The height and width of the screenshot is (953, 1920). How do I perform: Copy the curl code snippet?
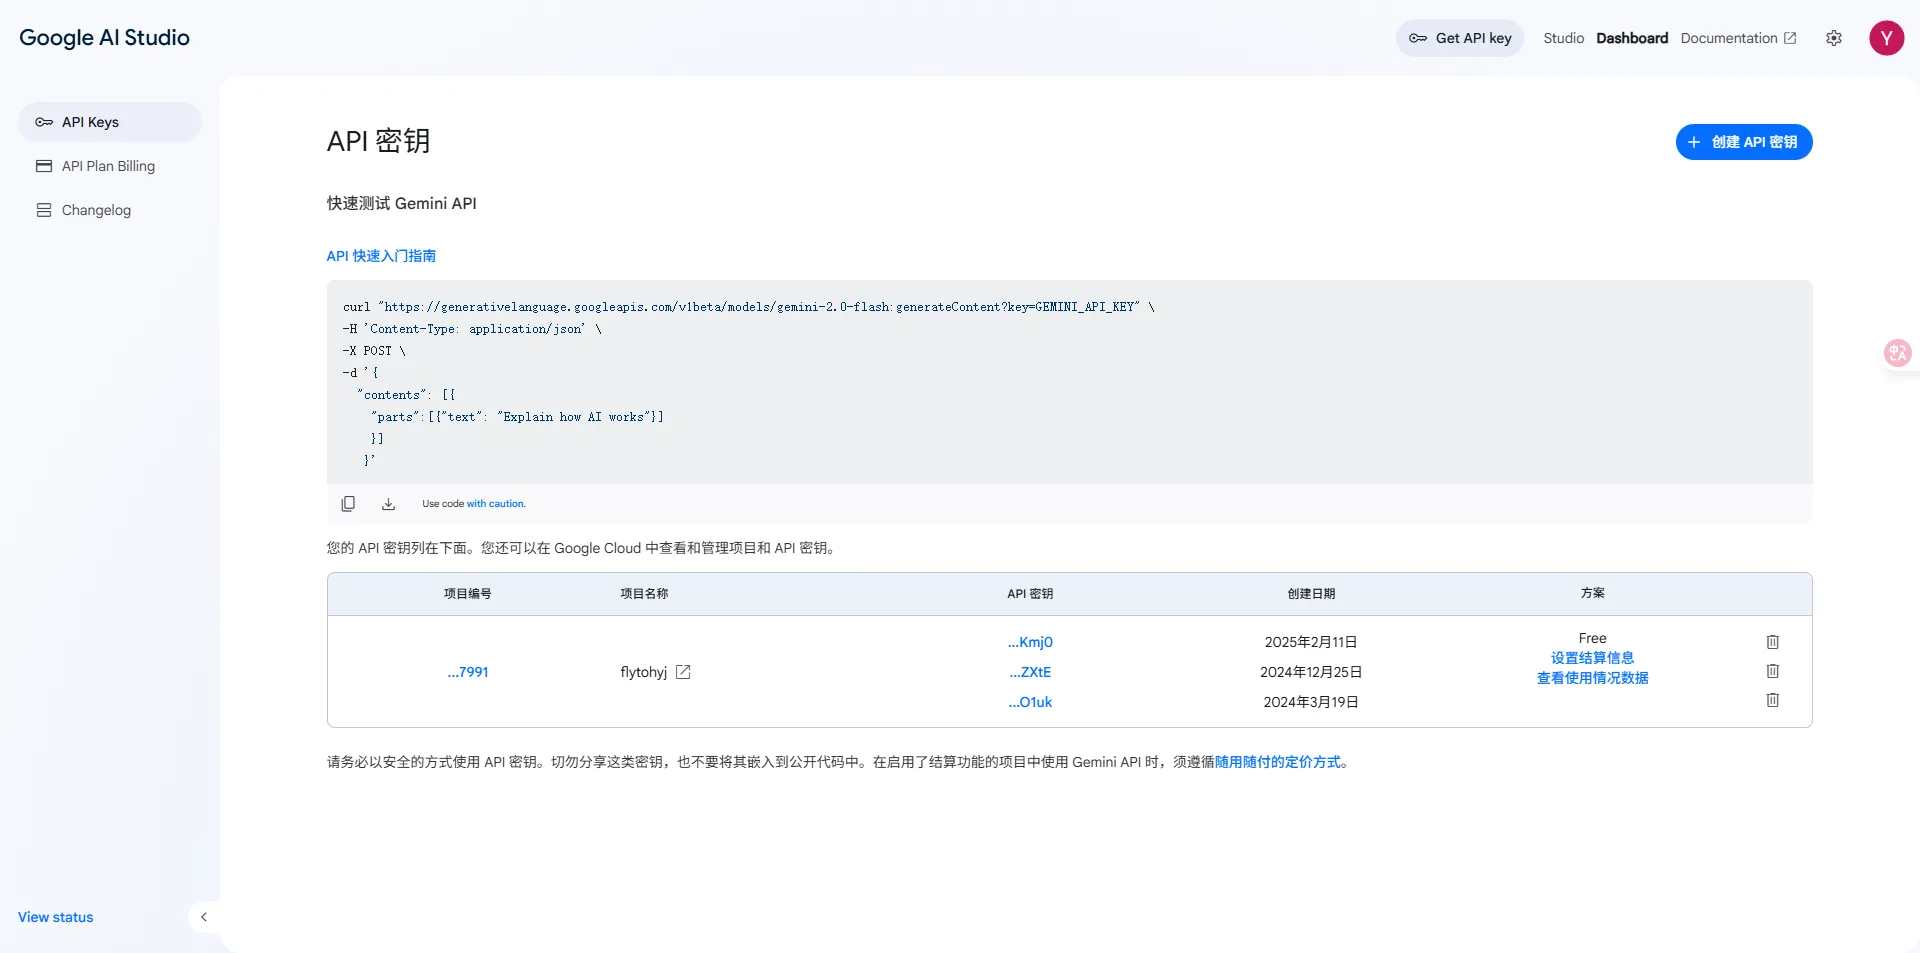pyautogui.click(x=348, y=503)
